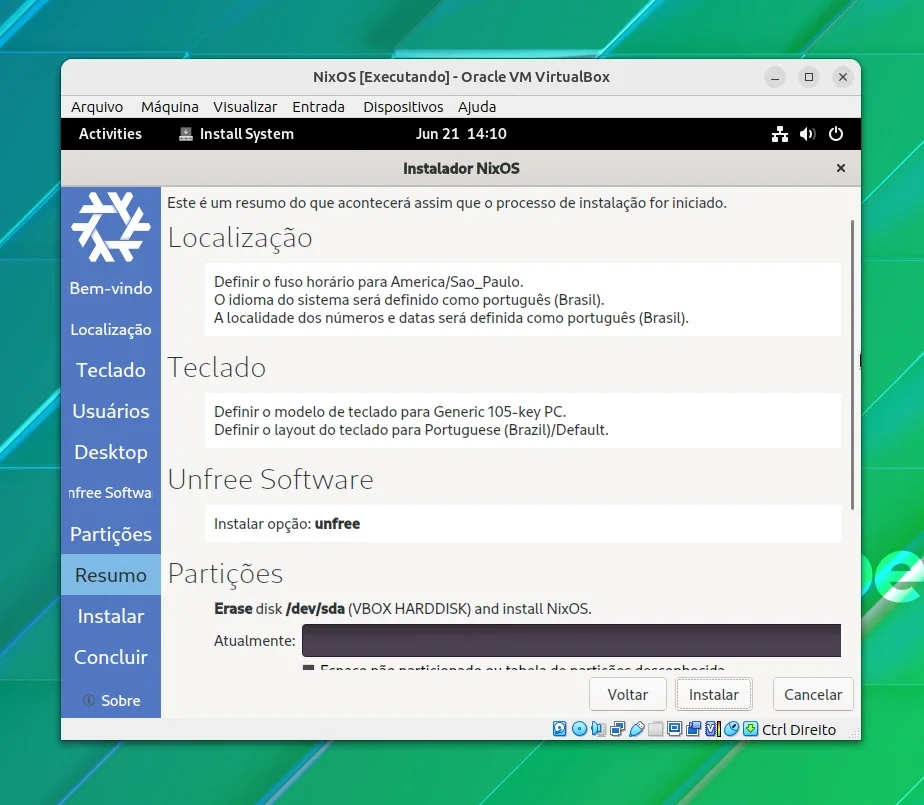Image resolution: width=924 pixels, height=805 pixels.
Task: Click the Voltar button
Action: point(628,694)
